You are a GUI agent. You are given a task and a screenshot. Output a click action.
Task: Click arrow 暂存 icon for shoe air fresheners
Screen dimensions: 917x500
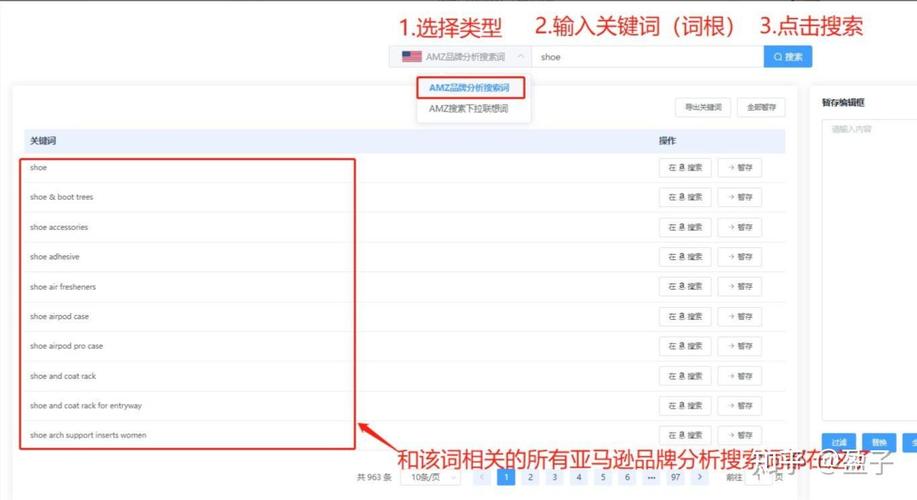(740, 287)
